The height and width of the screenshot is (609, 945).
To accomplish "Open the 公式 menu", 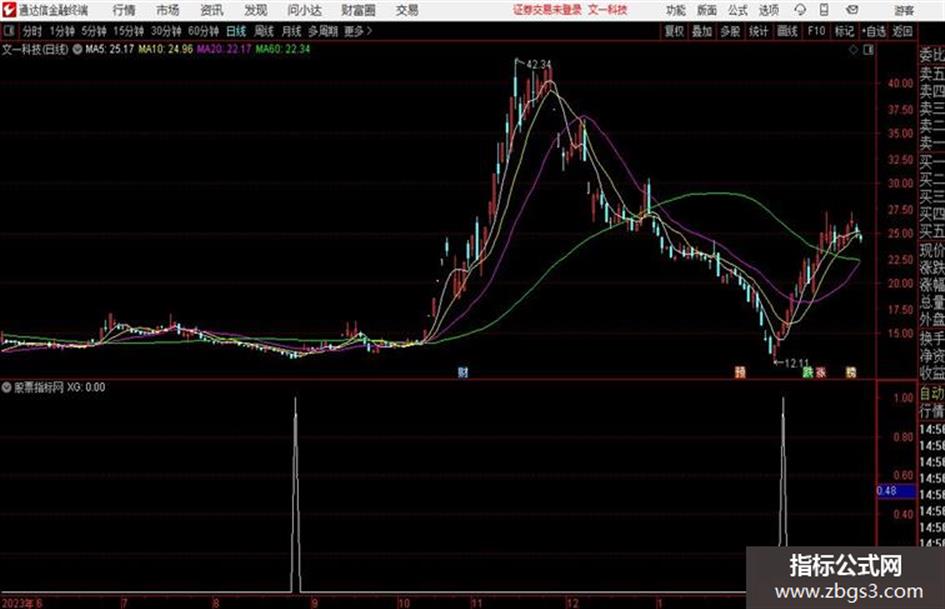I will 738,10.
